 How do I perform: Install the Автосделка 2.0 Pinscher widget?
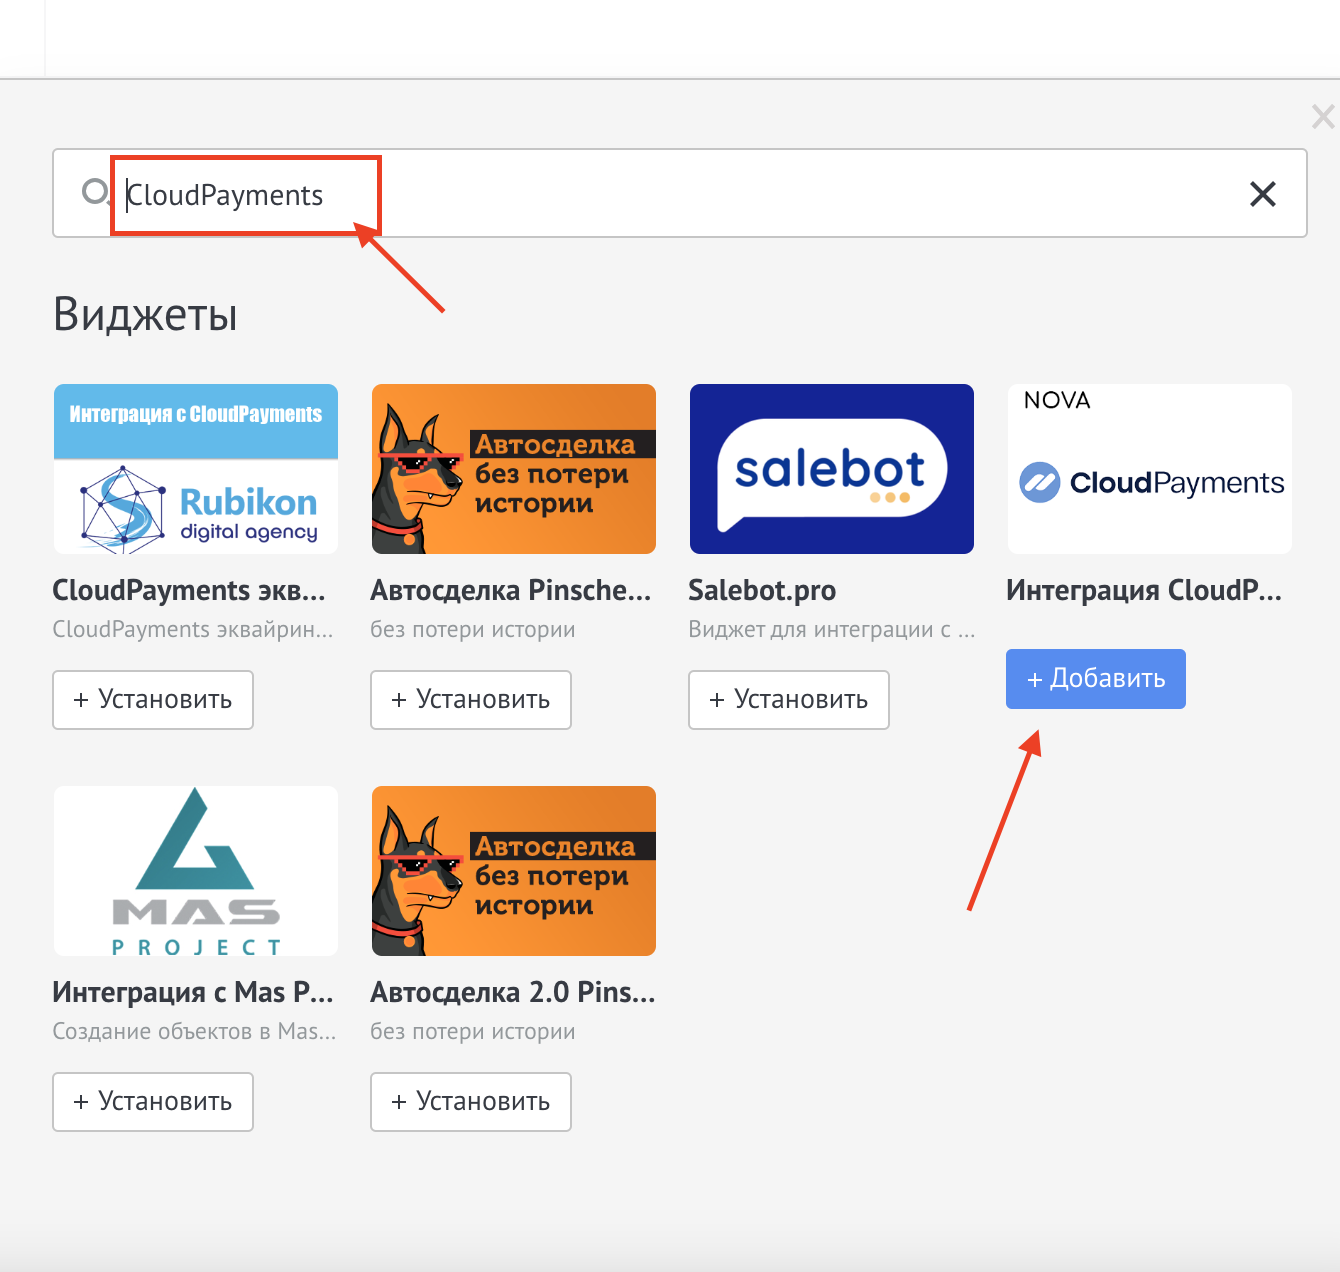click(471, 1102)
